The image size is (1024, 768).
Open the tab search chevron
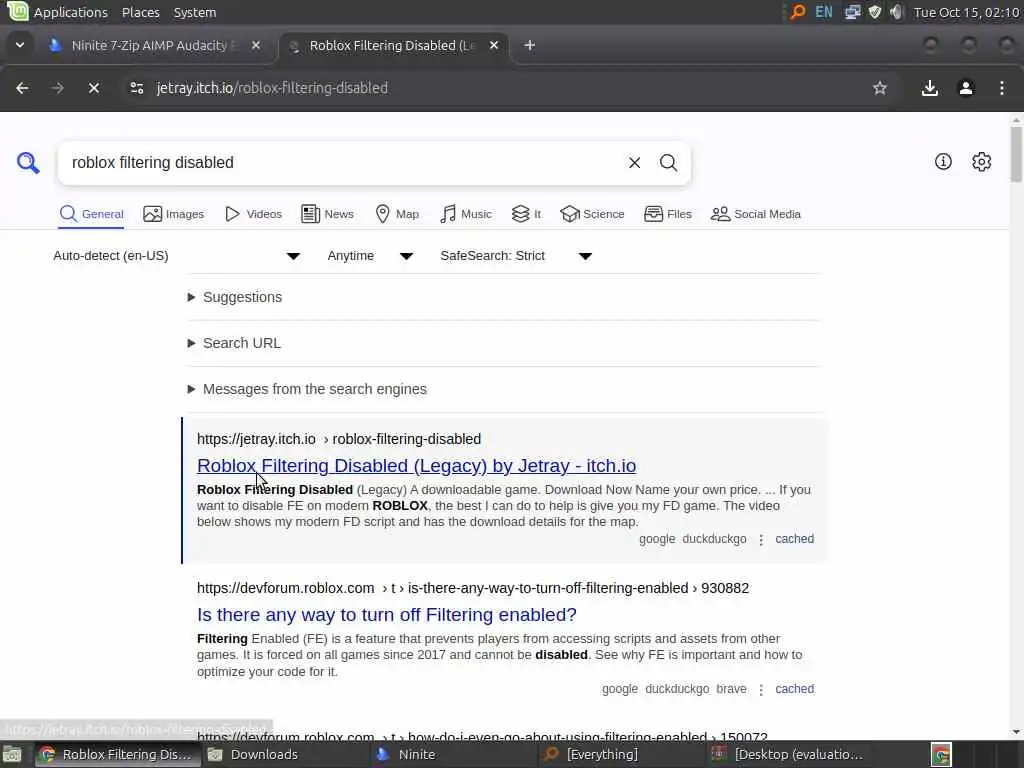pos(20,45)
